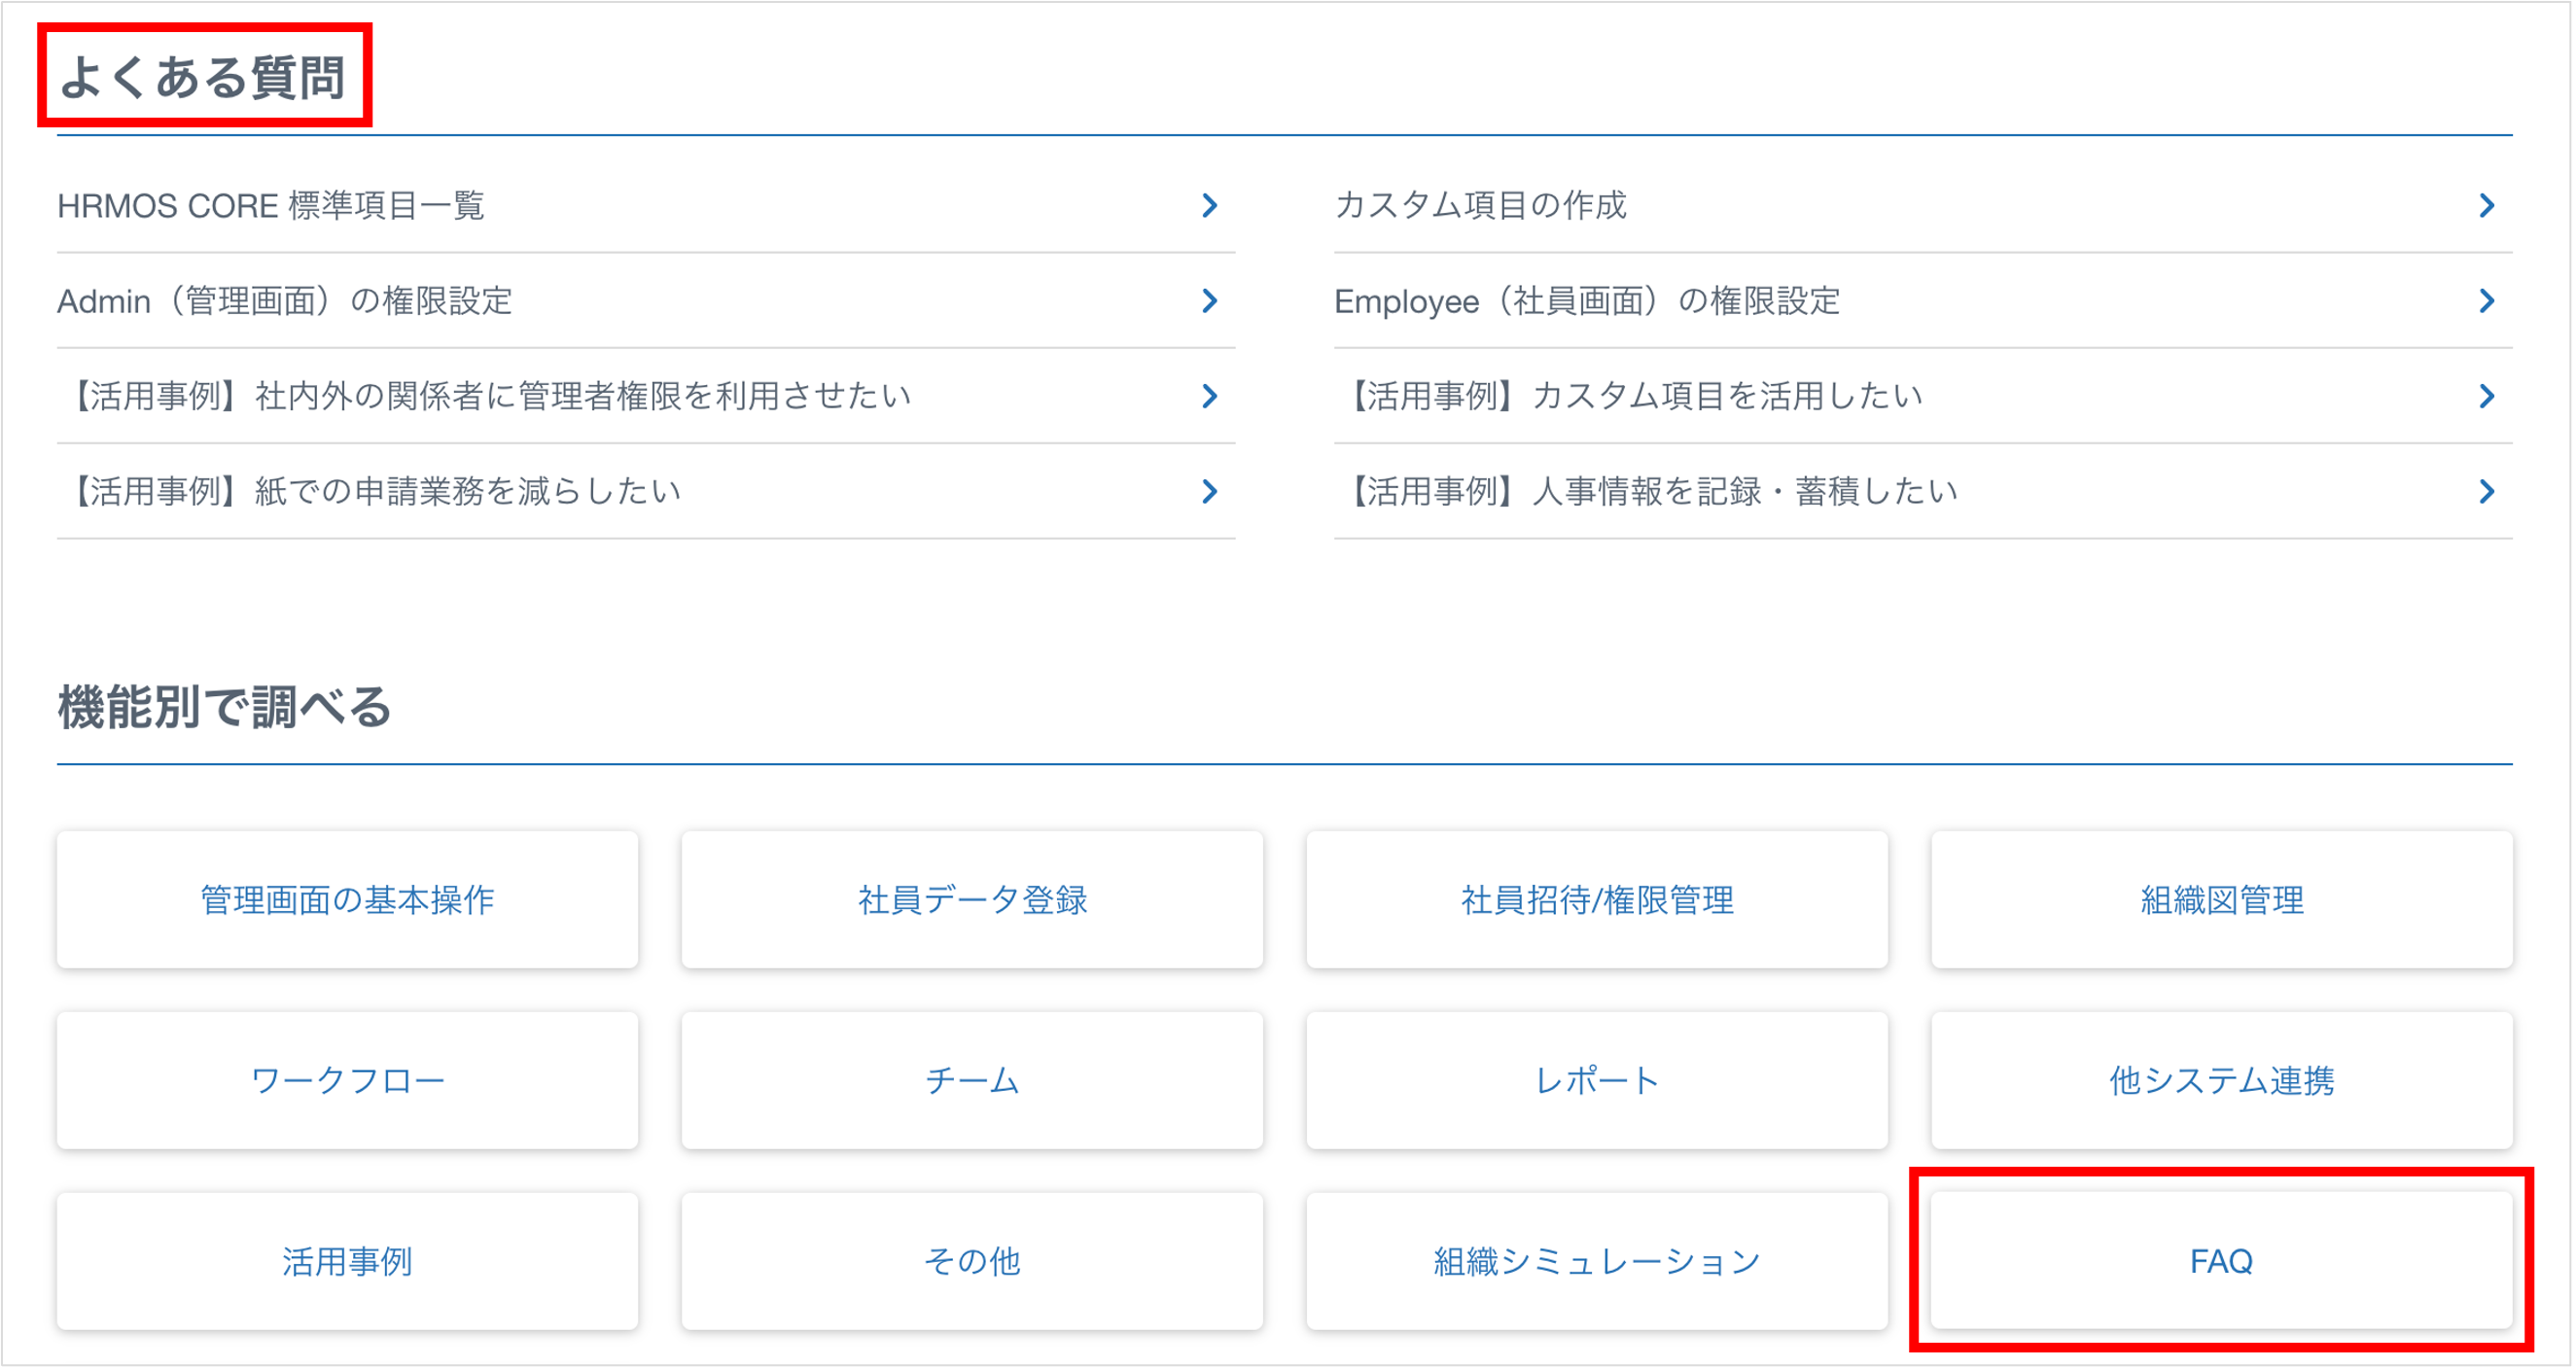This screenshot has height=1368, width=2576.
Task: Click chevron beside カスタム項目の作成
Action: point(2486,206)
